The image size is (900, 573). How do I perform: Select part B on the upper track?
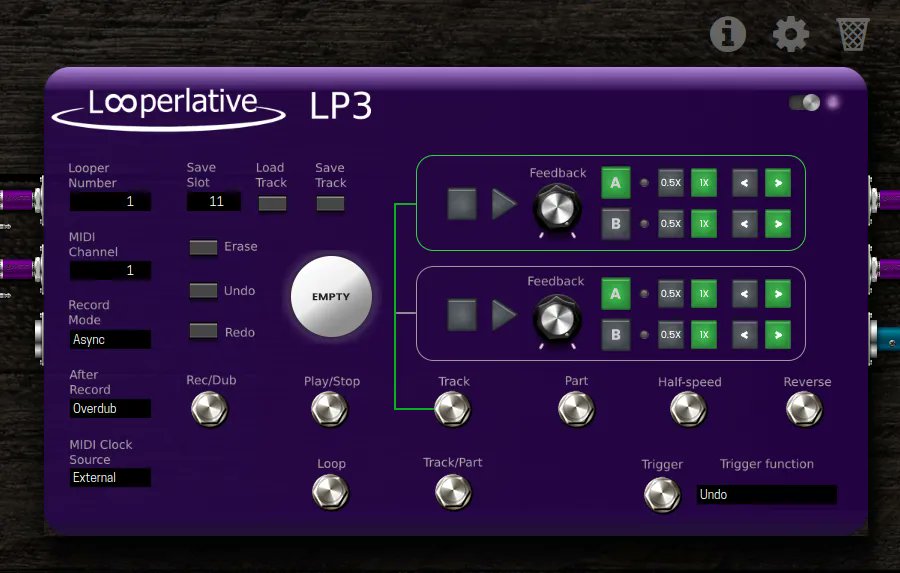(x=616, y=223)
